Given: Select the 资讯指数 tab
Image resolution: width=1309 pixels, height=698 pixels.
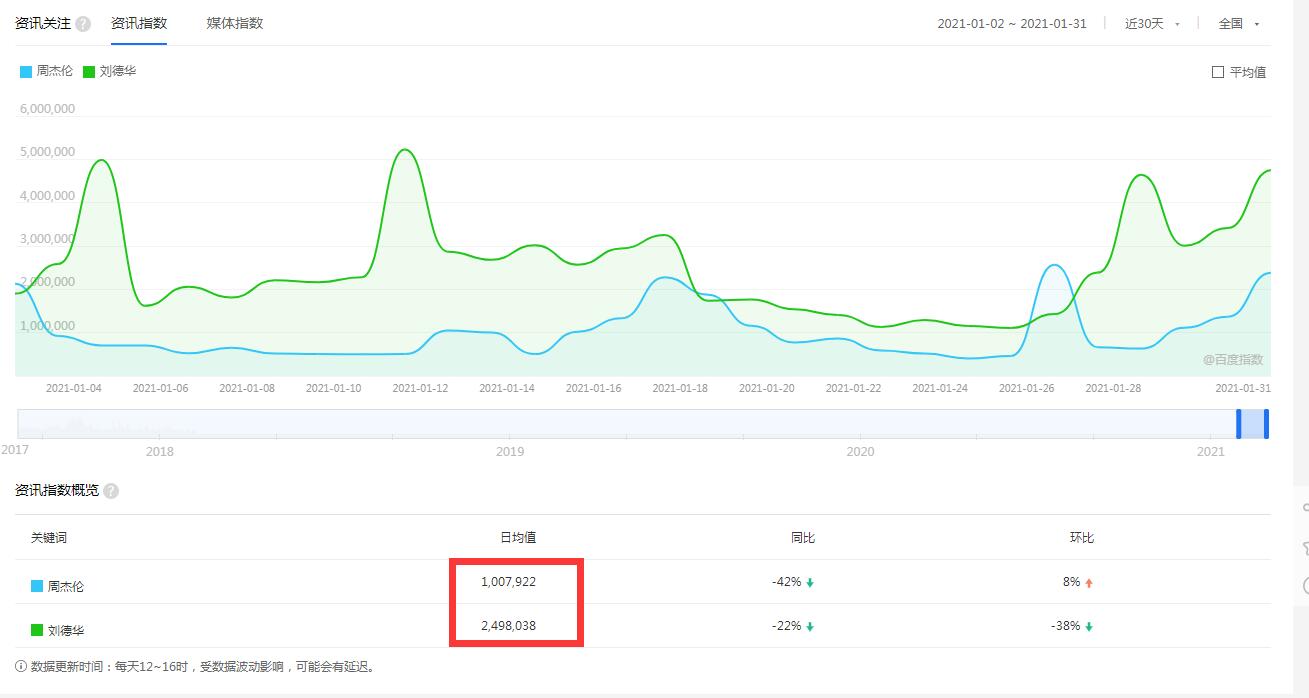Looking at the screenshot, I should pos(139,23).
